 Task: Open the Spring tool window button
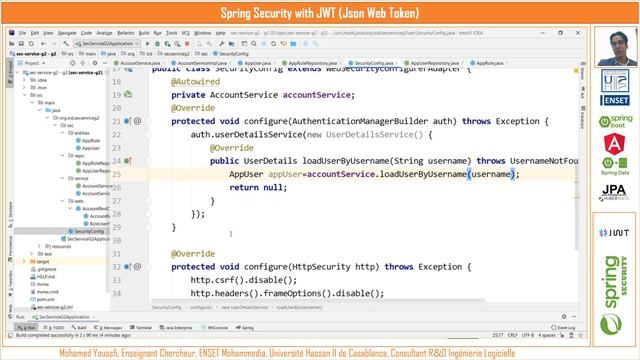[x=245, y=327]
